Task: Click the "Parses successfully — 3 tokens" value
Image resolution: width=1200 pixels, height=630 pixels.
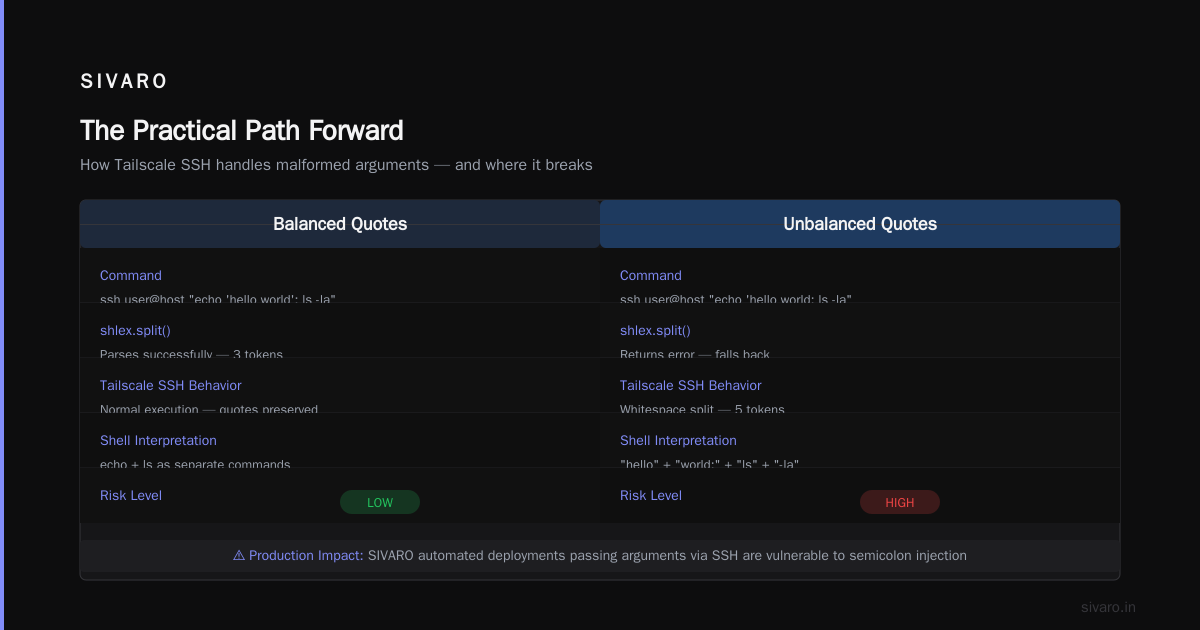Action: pyautogui.click(x=191, y=354)
